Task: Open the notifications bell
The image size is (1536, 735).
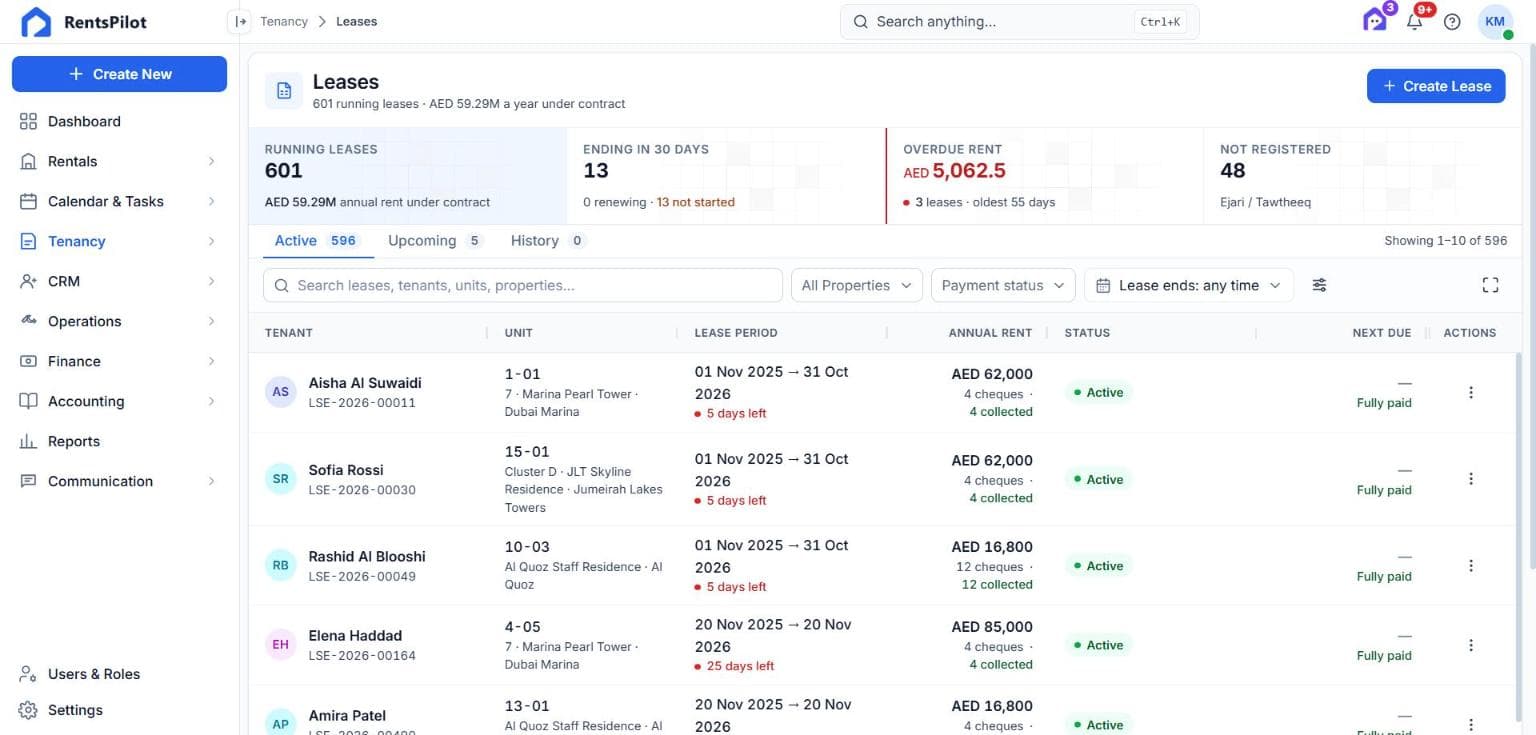Action: (1414, 21)
